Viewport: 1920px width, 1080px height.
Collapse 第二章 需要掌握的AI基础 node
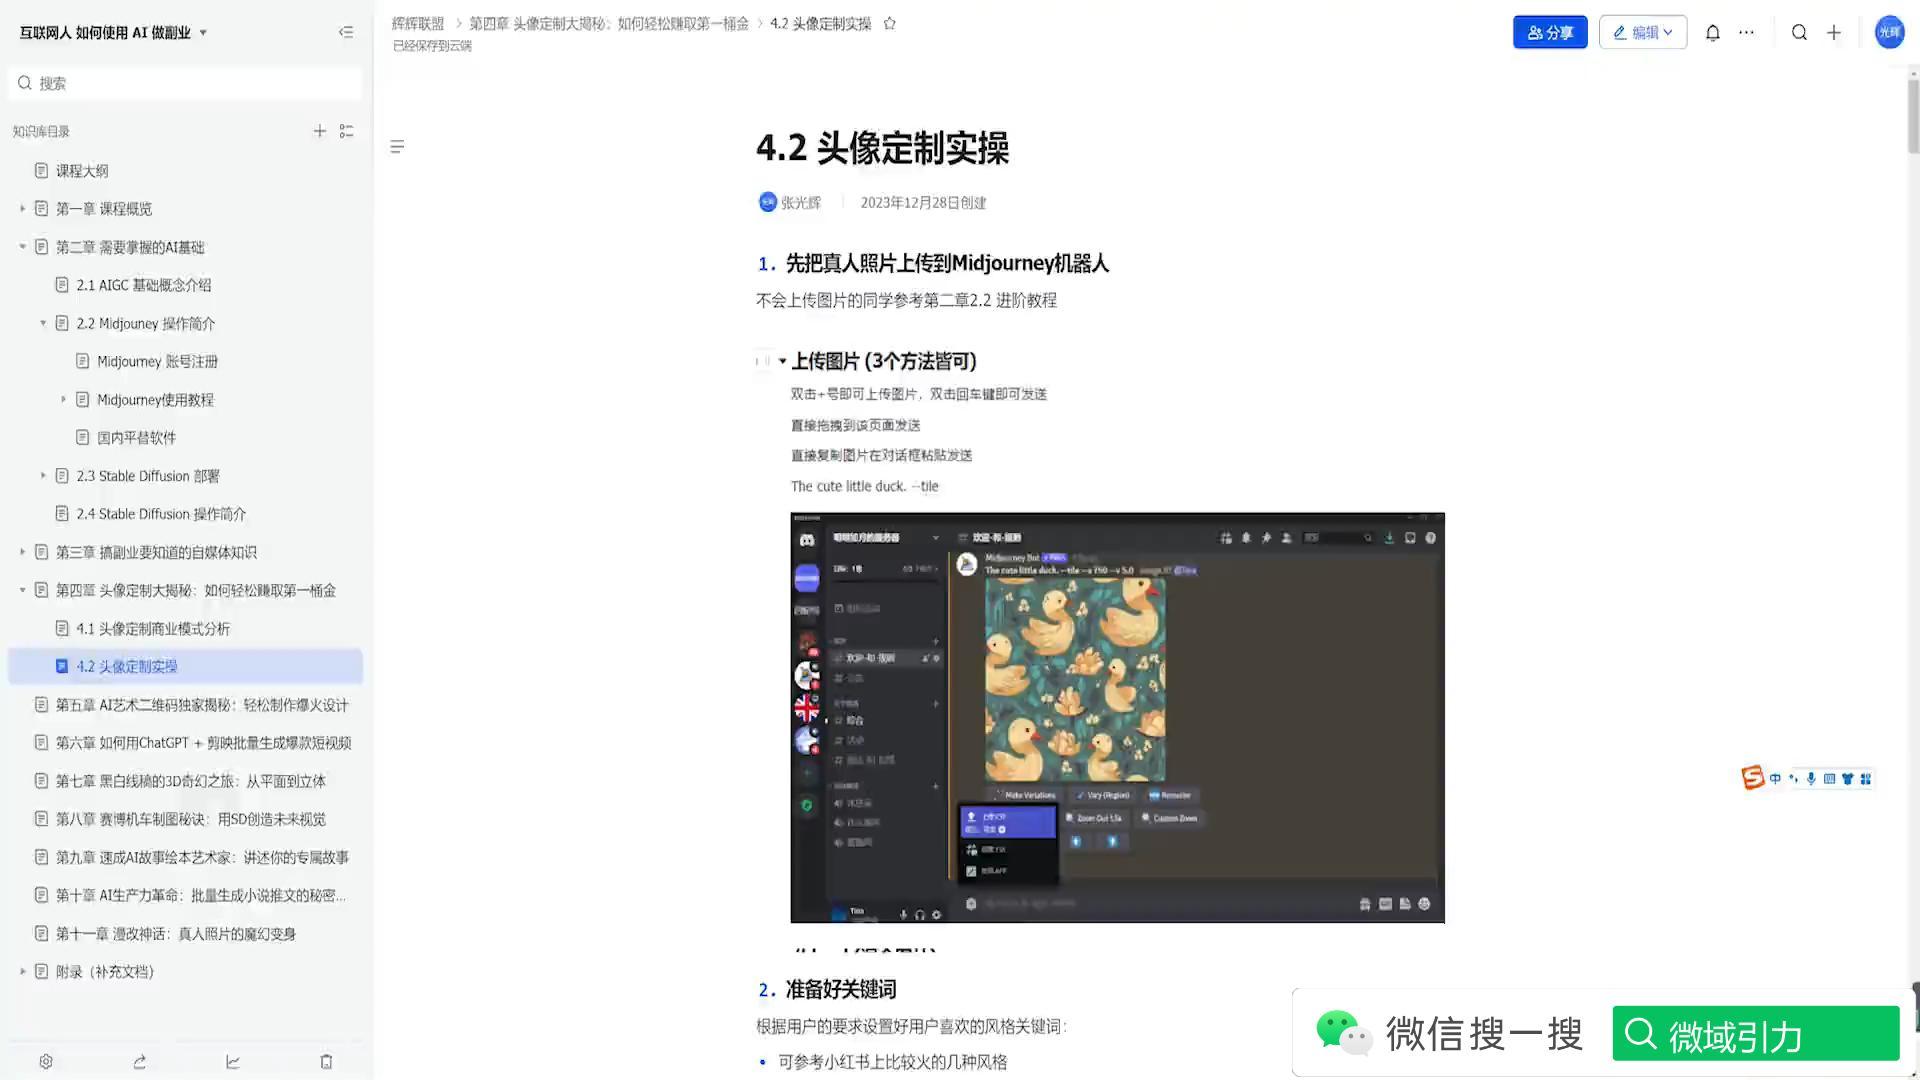click(x=22, y=247)
